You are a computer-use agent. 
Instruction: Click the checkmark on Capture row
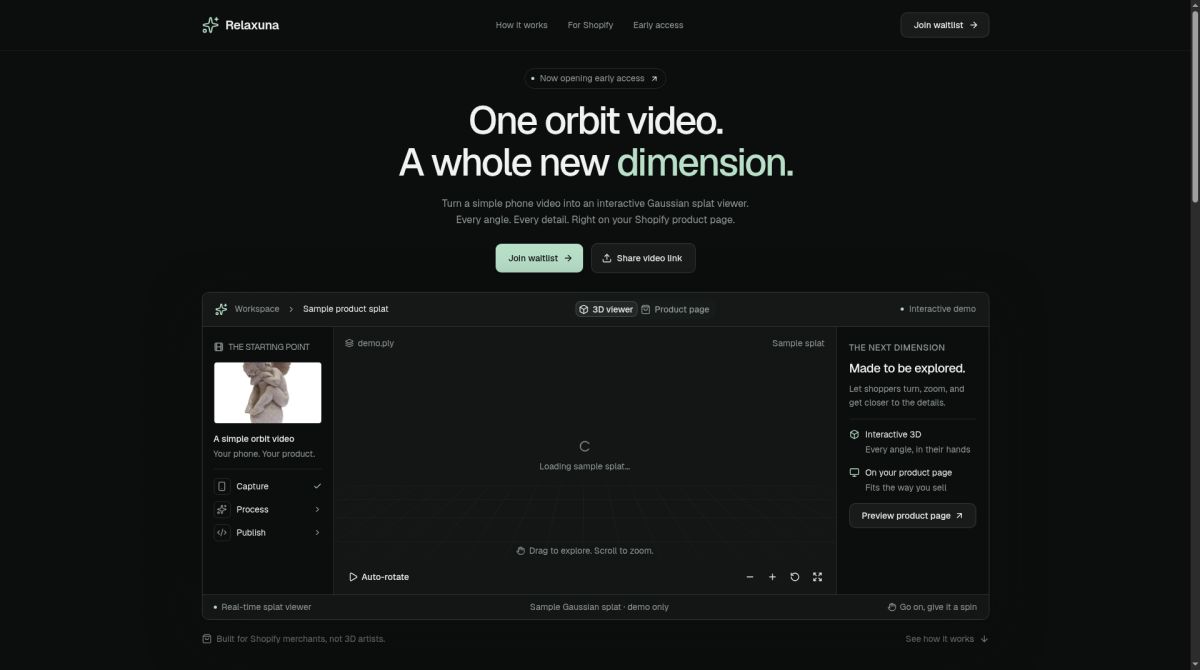tap(317, 486)
